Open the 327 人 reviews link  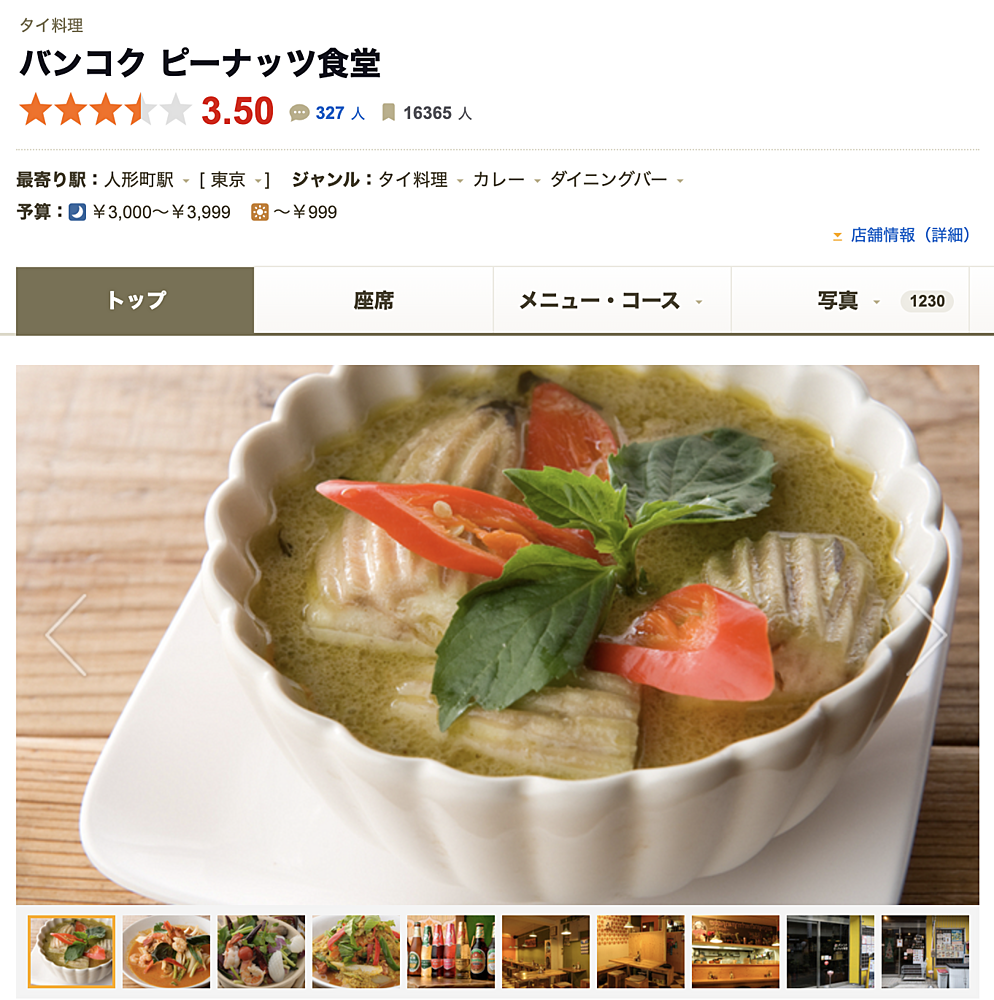(x=340, y=114)
